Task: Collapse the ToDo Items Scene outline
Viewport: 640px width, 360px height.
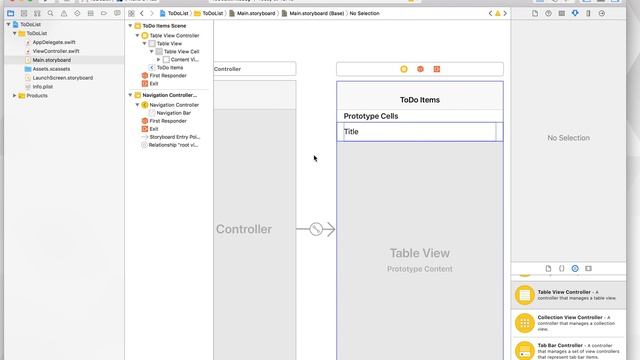Action: tap(131, 26)
